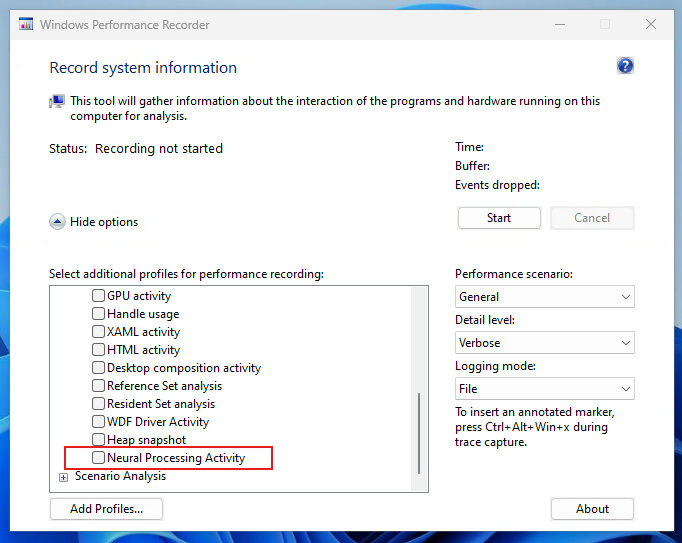The width and height of the screenshot is (682, 543).
Task: Open the Logging mode dropdown showing File
Action: tap(545, 389)
